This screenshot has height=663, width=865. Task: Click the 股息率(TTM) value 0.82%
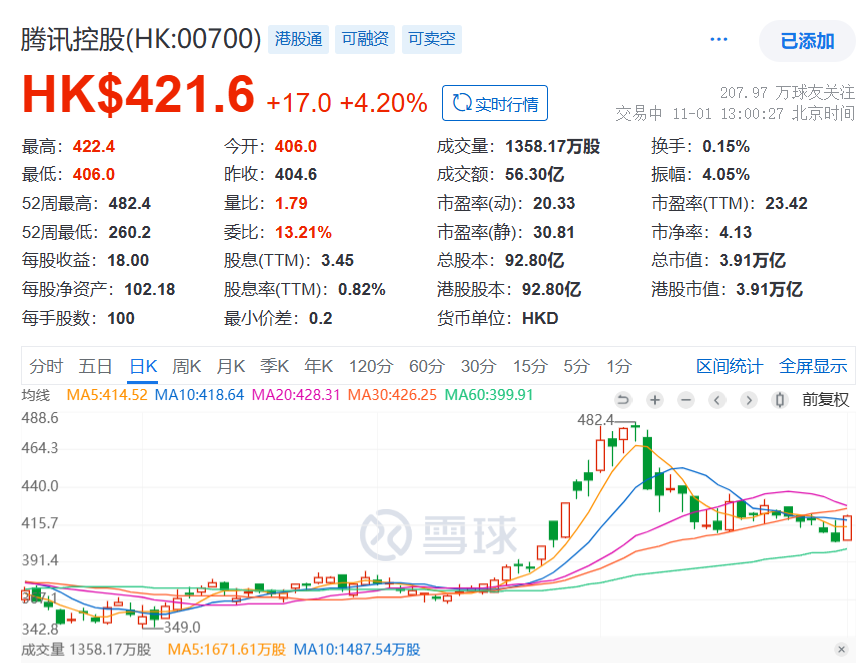click(362, 289)
